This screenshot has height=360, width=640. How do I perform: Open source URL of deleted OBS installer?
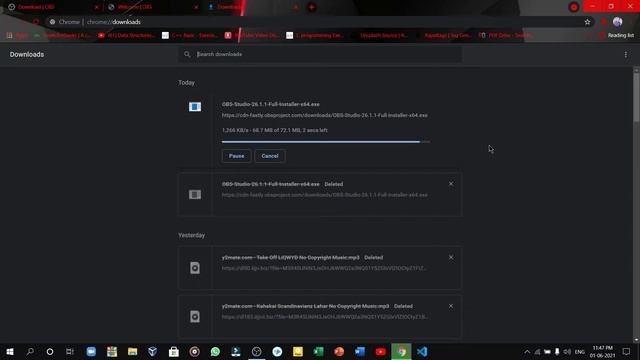(324, 195)
